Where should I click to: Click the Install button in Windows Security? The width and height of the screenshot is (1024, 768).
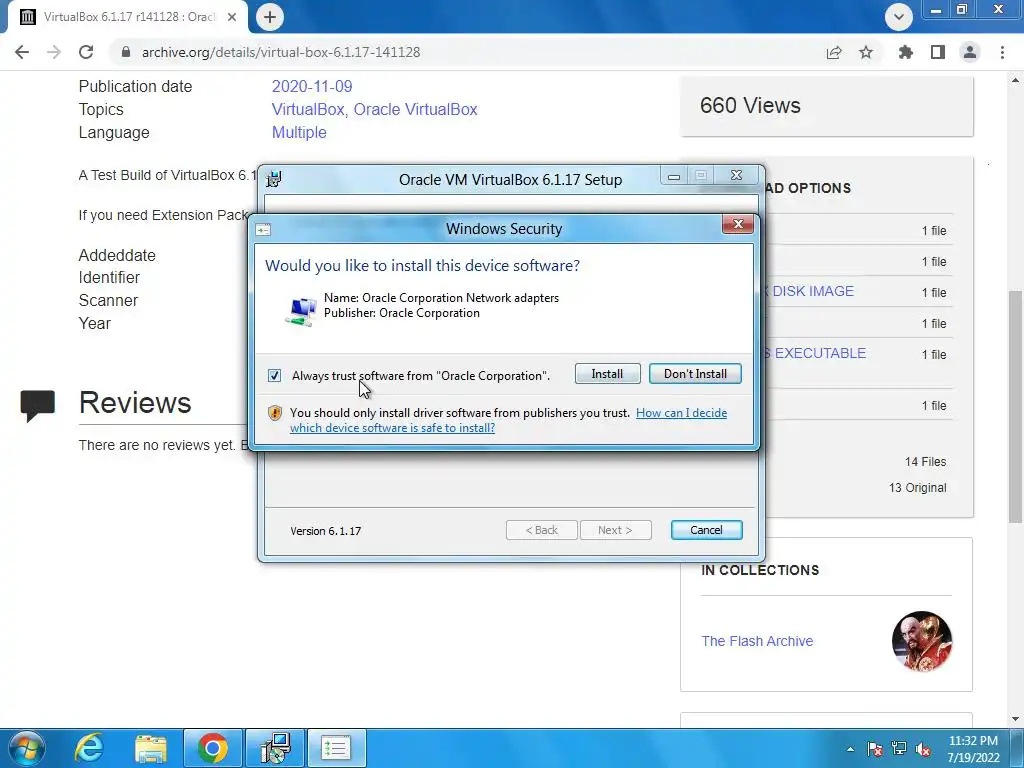tap(607, 374)
